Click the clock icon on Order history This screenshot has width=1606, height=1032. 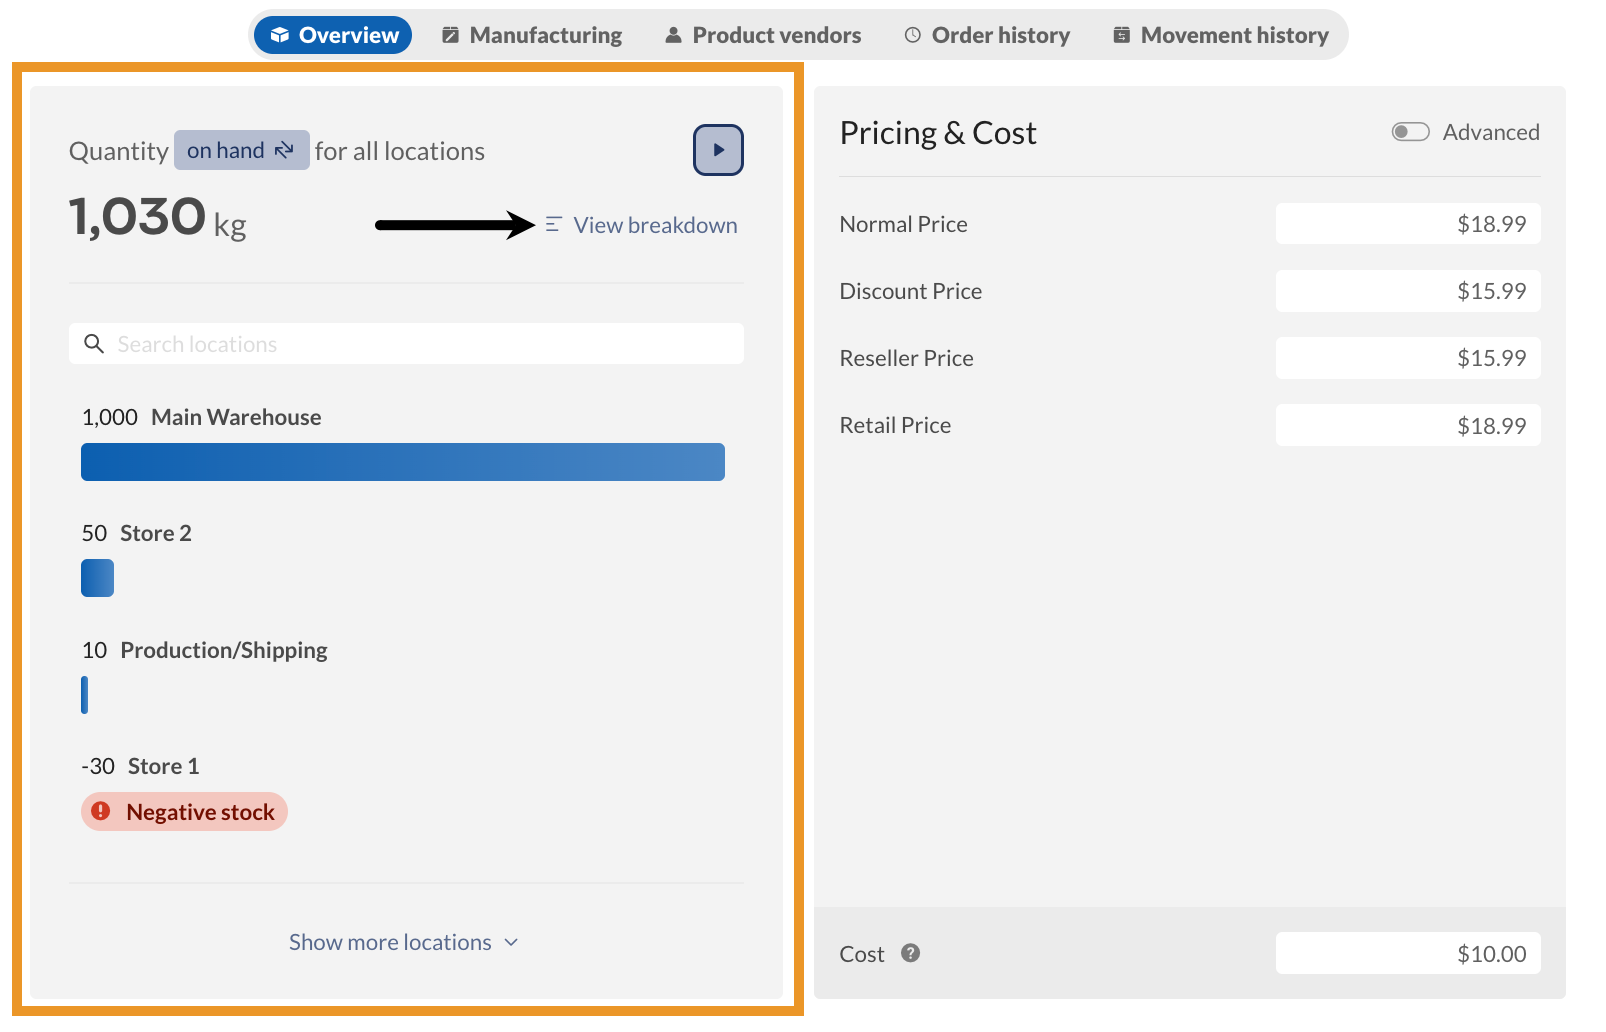pyautogui.click(x=912, y=34)
